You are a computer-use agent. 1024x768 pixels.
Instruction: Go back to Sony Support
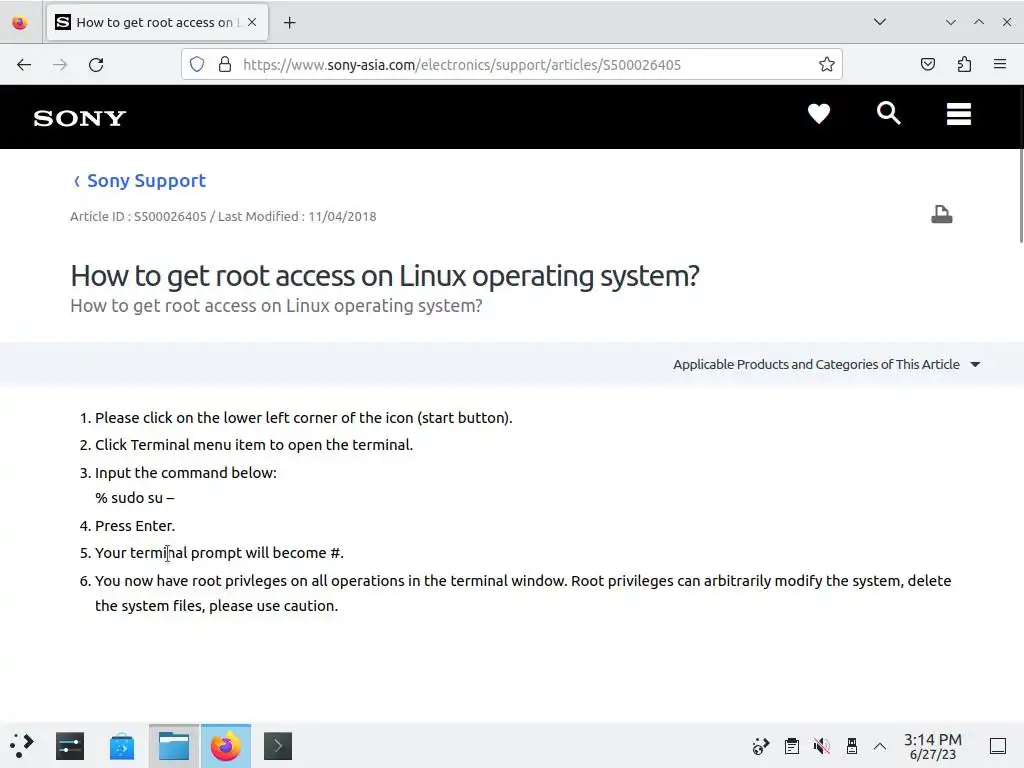tap(140, 181)
